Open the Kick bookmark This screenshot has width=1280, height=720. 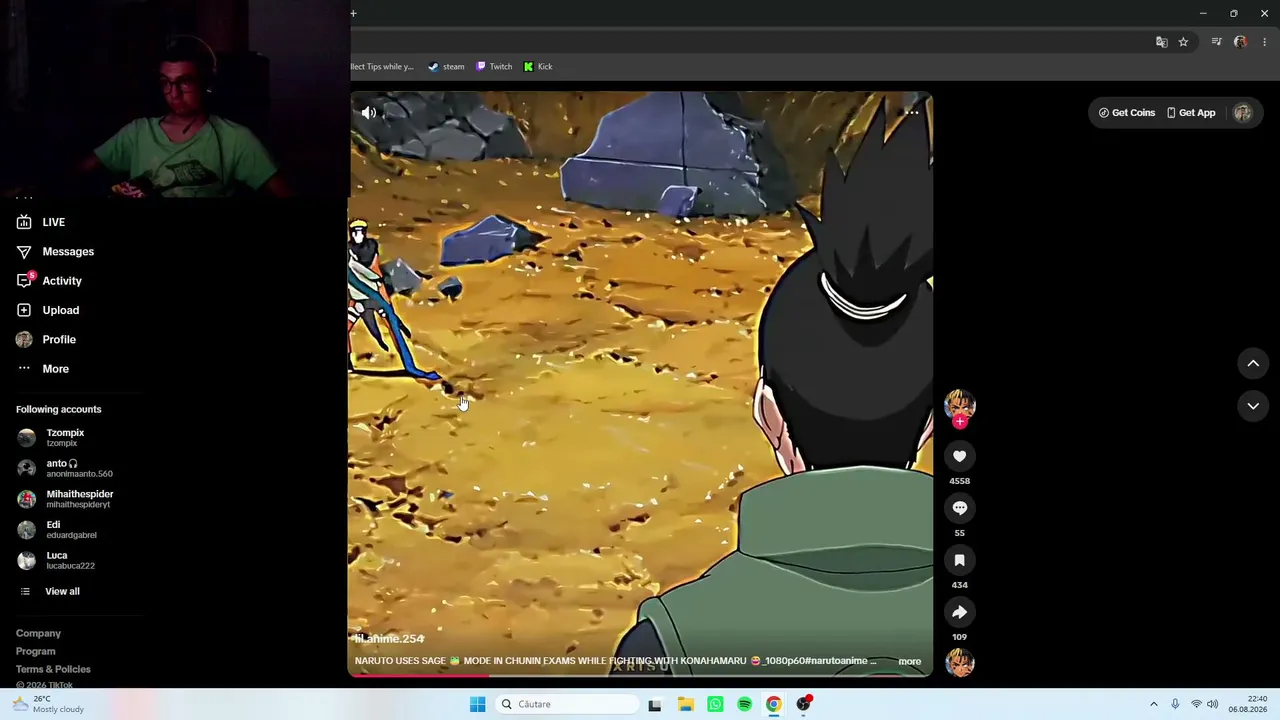click(x=538, y=67)
